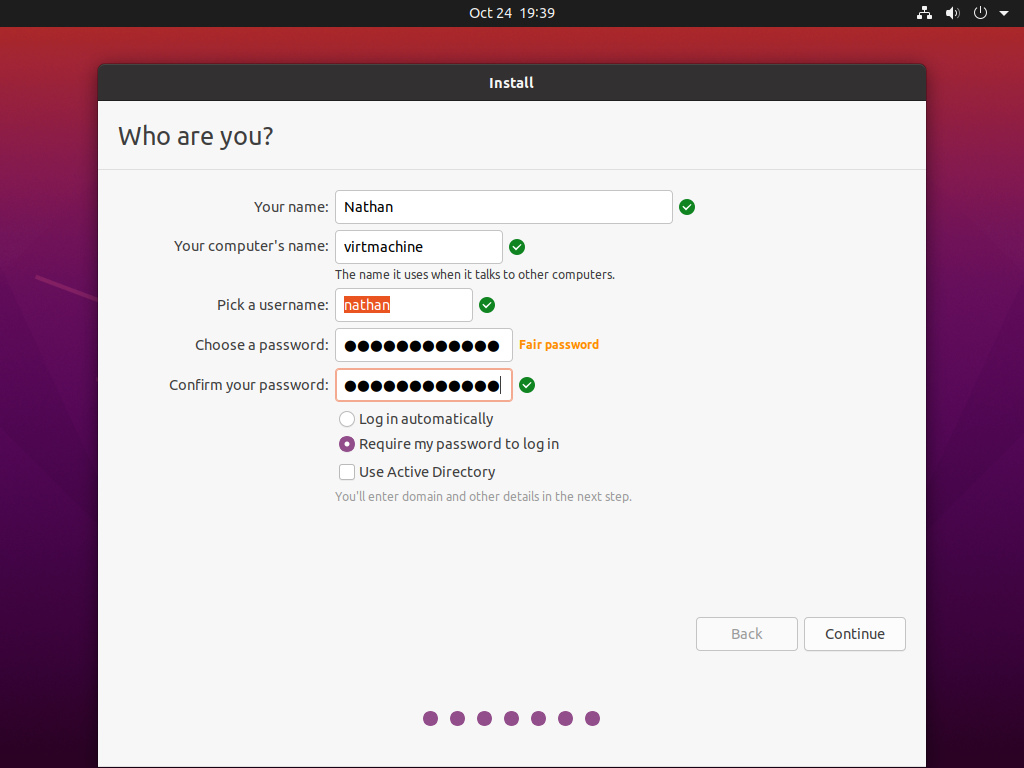The image size is (1024, 768).
Task: Open the clock showing Oct 24 19:39
Action: coord(512,13)
